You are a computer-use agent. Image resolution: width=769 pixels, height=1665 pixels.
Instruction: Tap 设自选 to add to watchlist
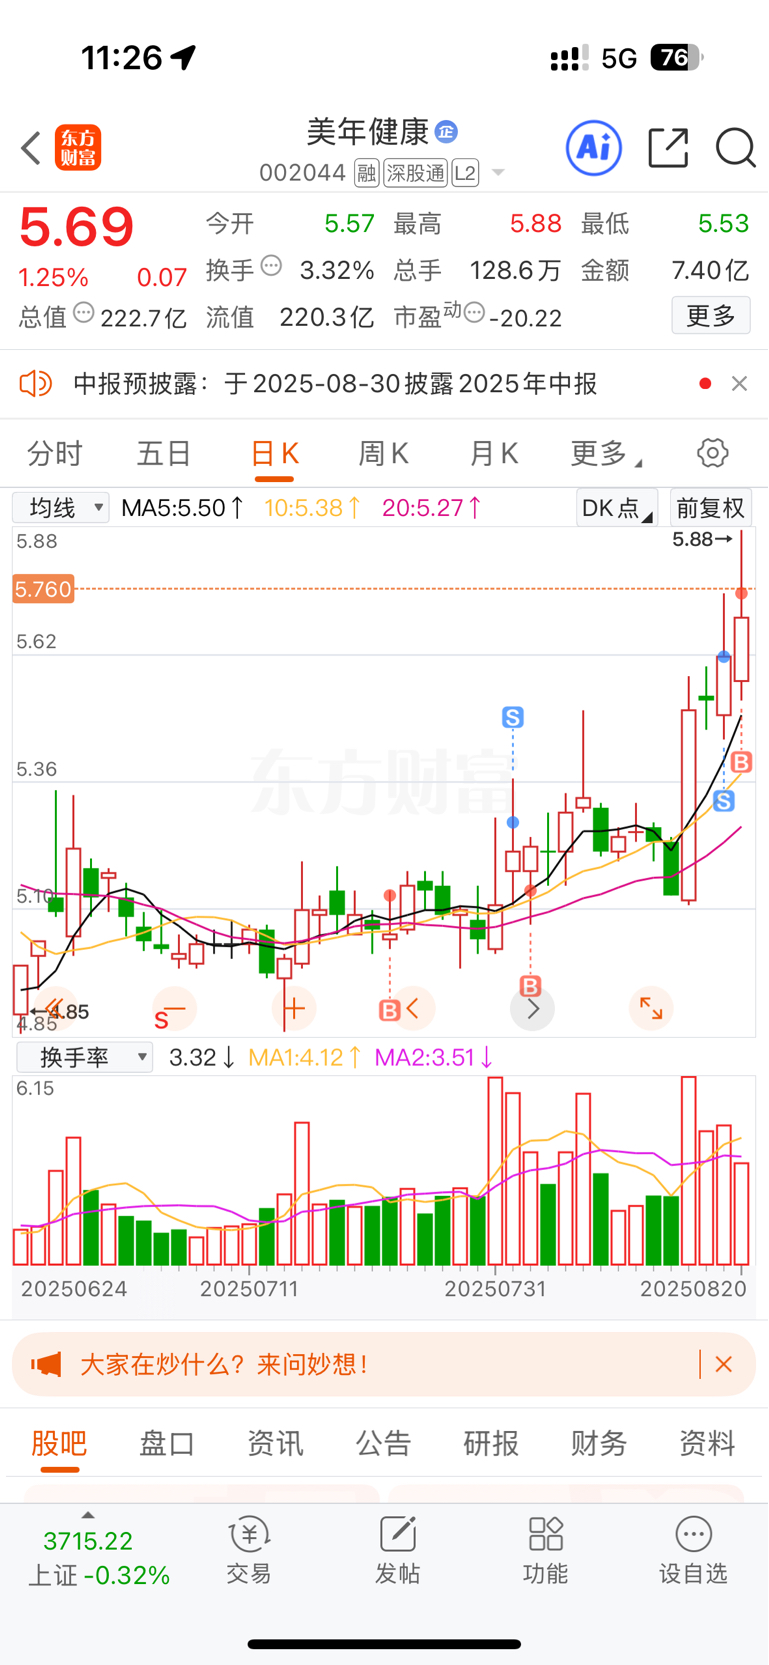[x=693, y=1550]
